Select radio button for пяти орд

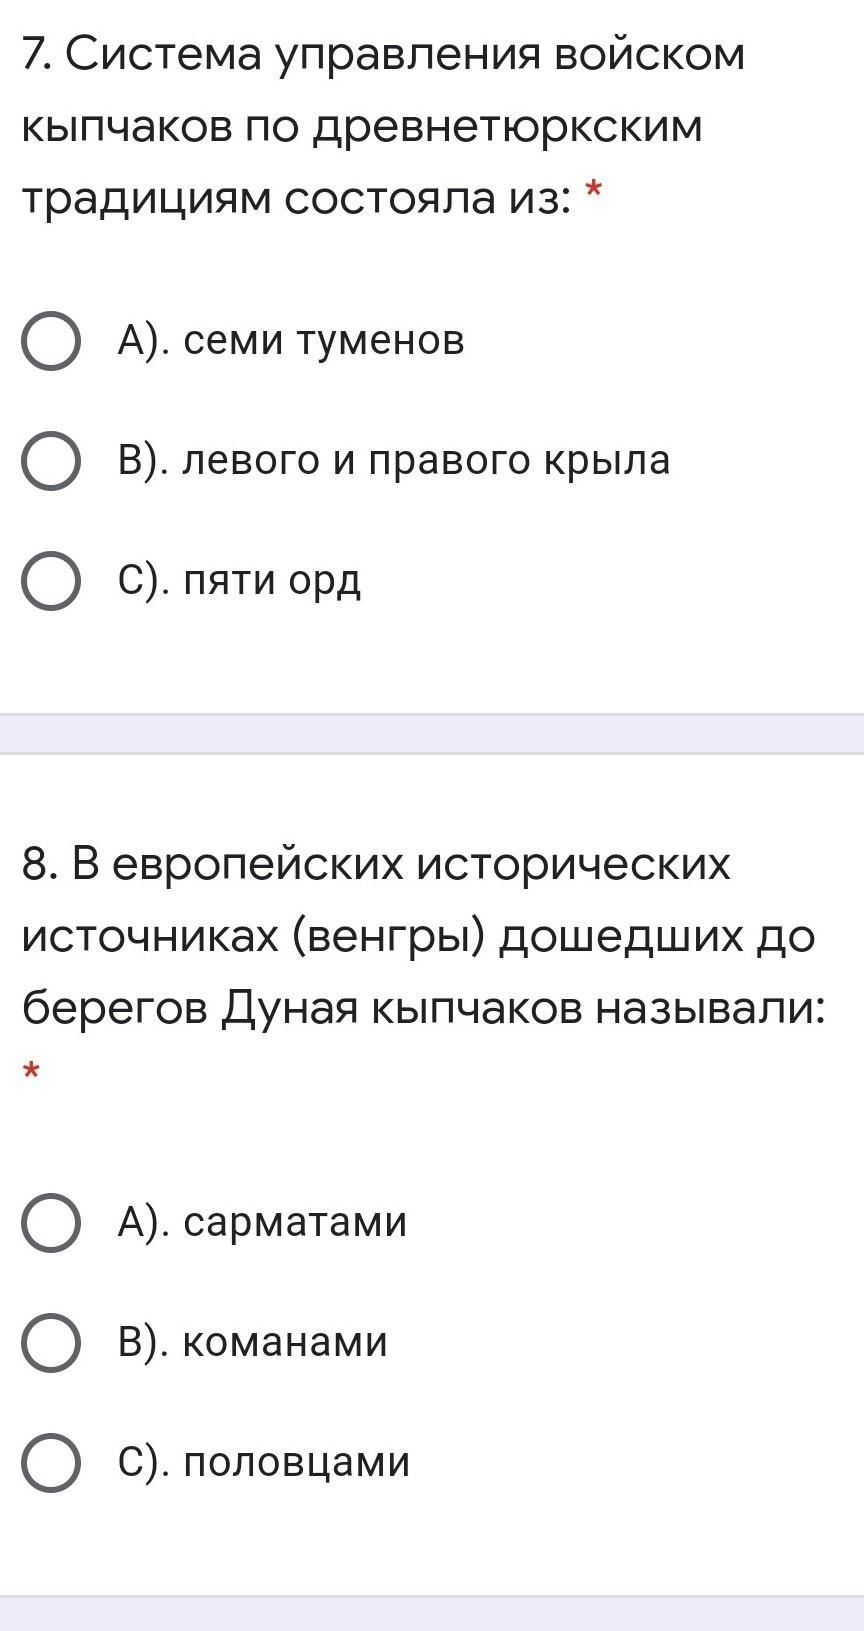click(51, 581)
